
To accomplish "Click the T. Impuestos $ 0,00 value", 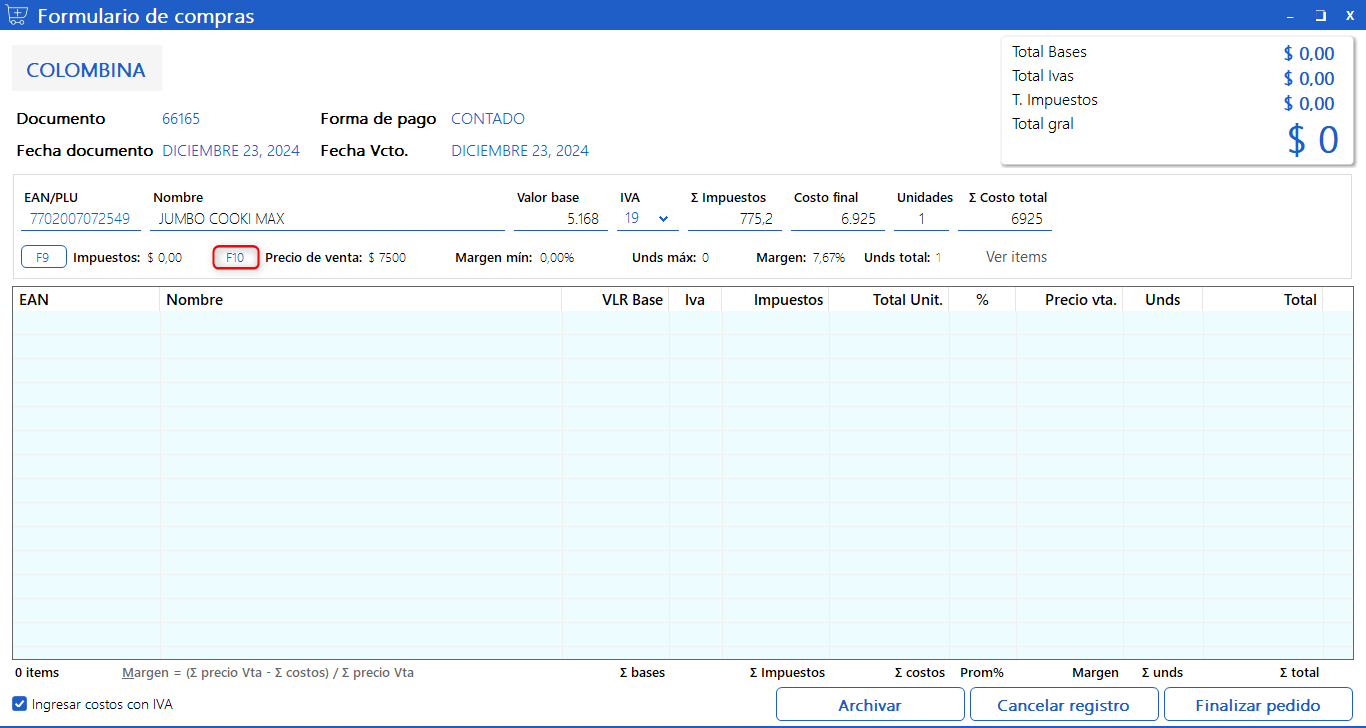I will tap(1309, 103).
